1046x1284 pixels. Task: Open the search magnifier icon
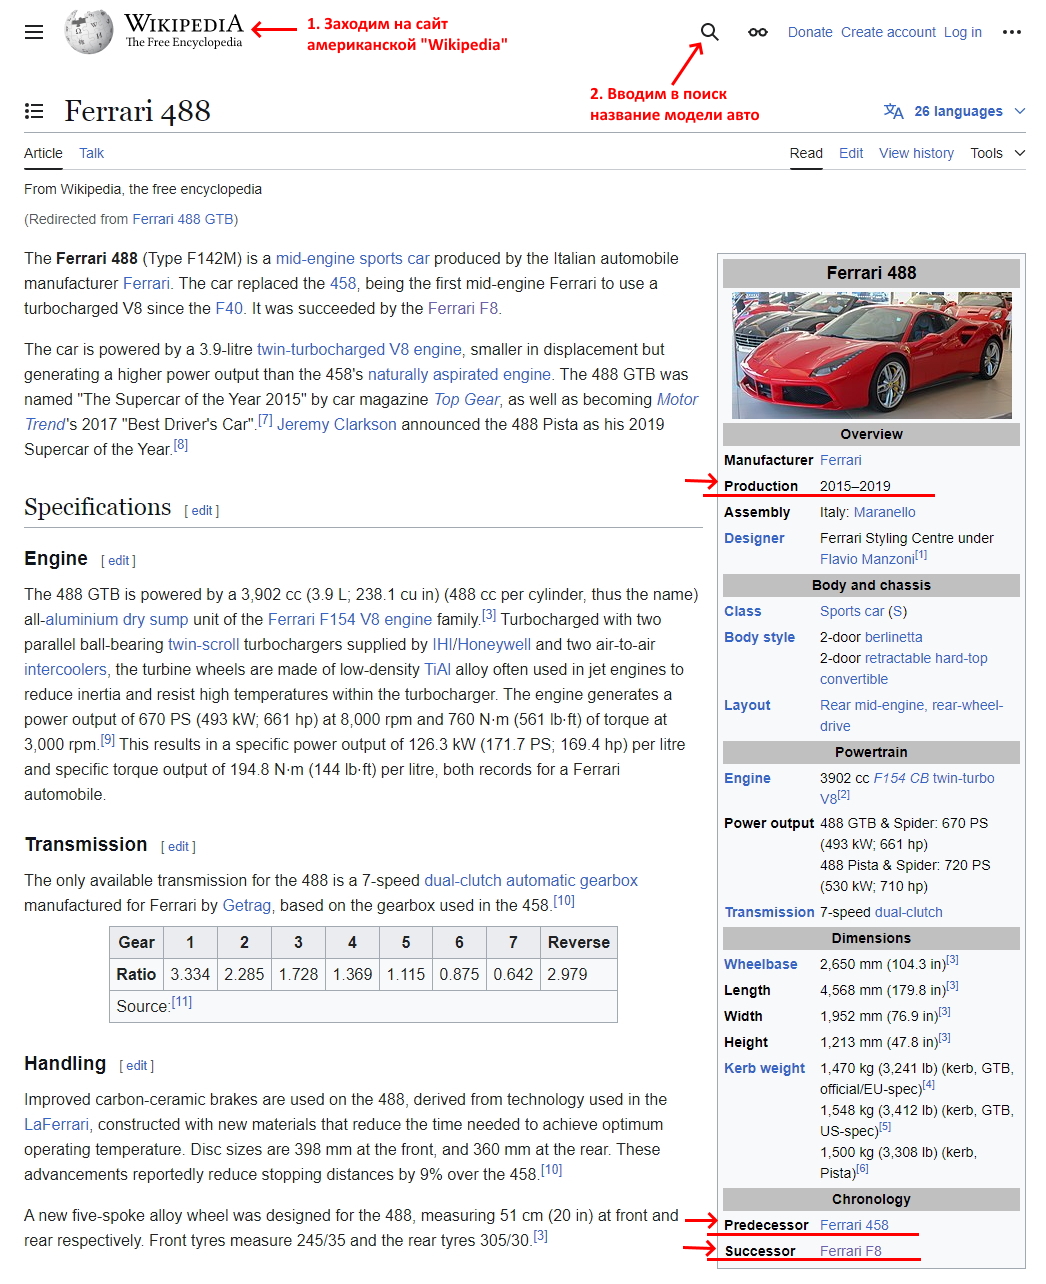pyautogui.click(x=709, y=32)
